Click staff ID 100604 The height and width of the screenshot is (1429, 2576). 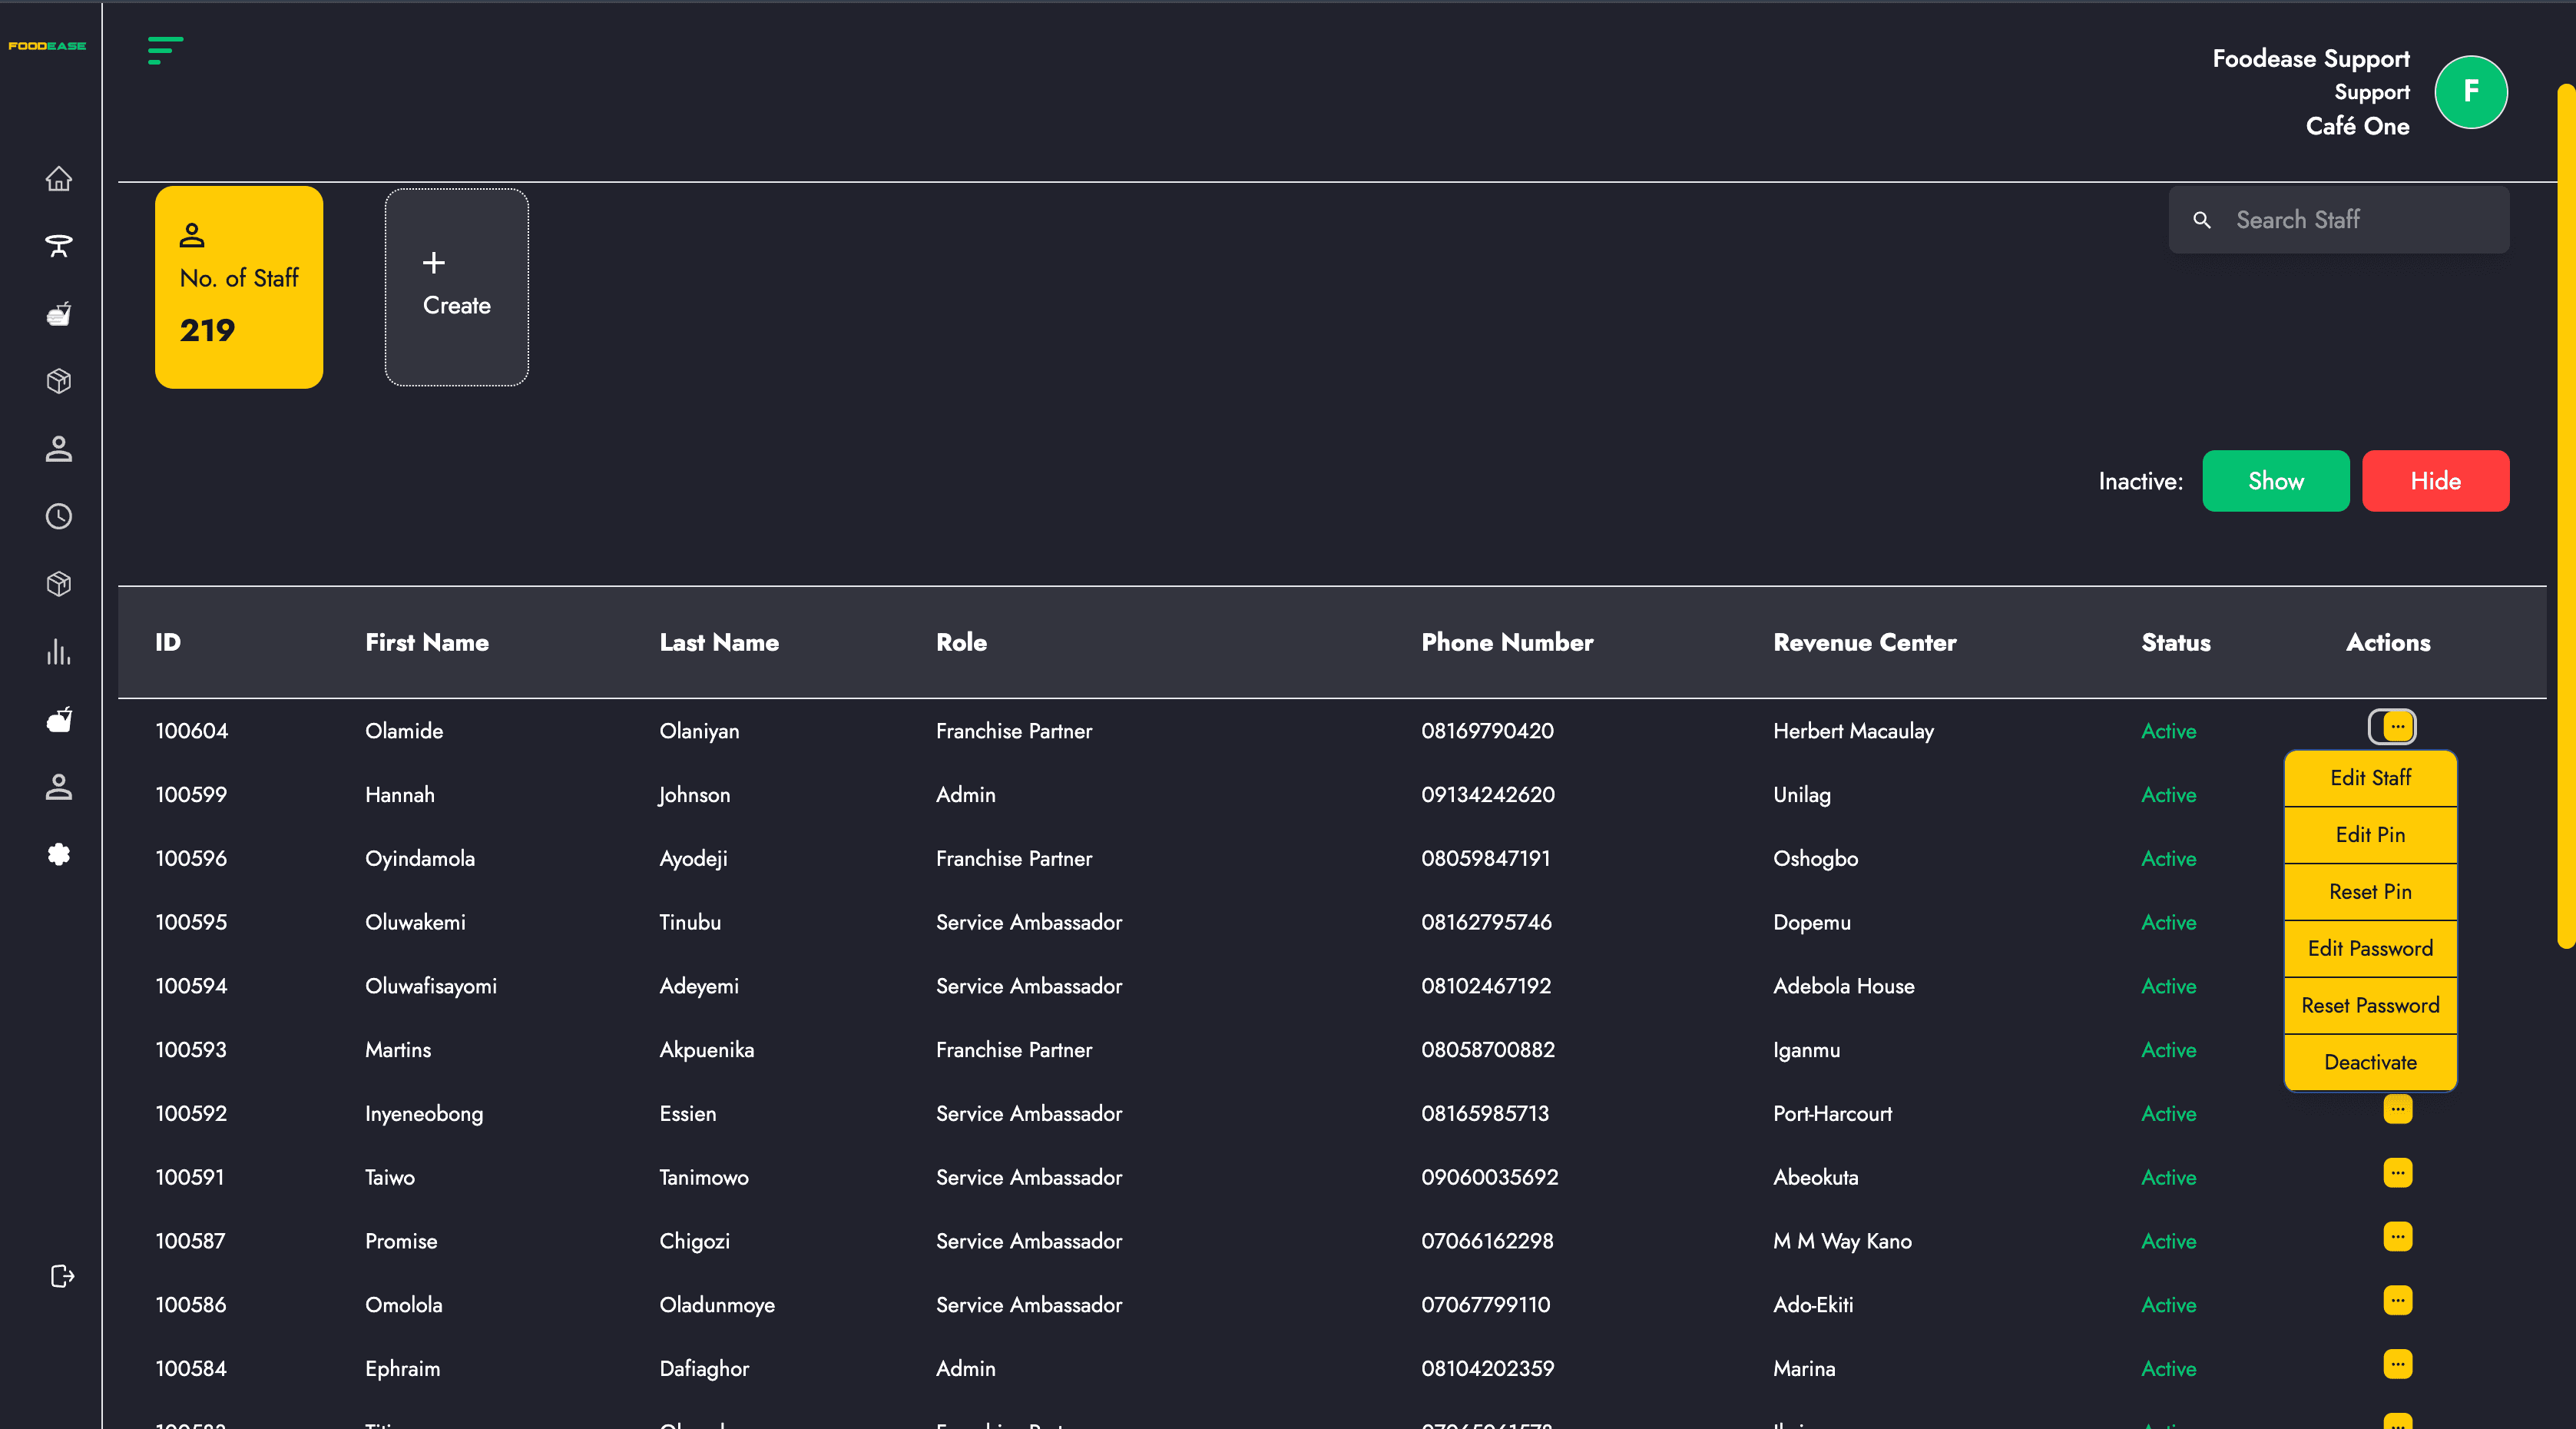[x=192, y=731]
